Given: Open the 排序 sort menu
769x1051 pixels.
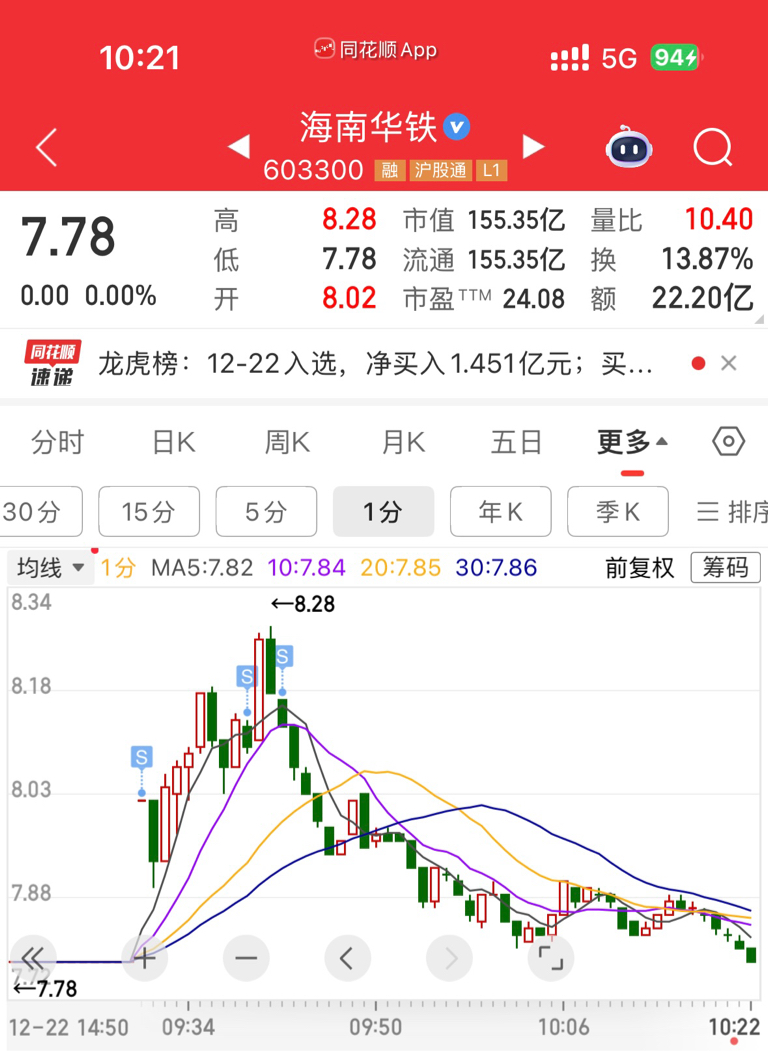Looking at the screenshot, I should (x=732, y=512).
